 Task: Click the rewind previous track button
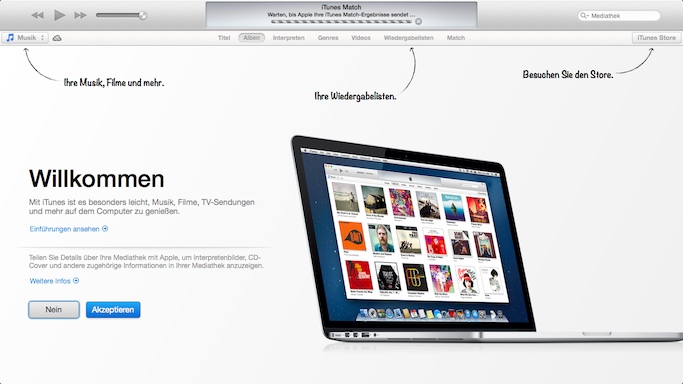(x=38, y=15)
